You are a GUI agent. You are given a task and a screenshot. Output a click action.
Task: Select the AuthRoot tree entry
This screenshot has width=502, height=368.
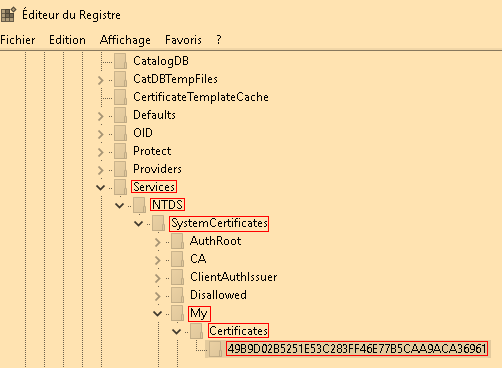[215, 241]
